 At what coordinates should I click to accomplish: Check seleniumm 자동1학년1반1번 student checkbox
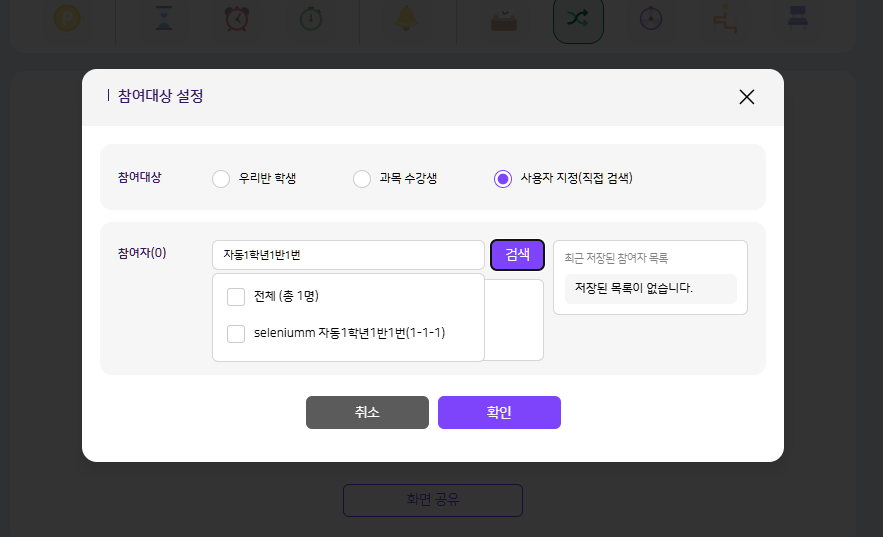[236, 333]
